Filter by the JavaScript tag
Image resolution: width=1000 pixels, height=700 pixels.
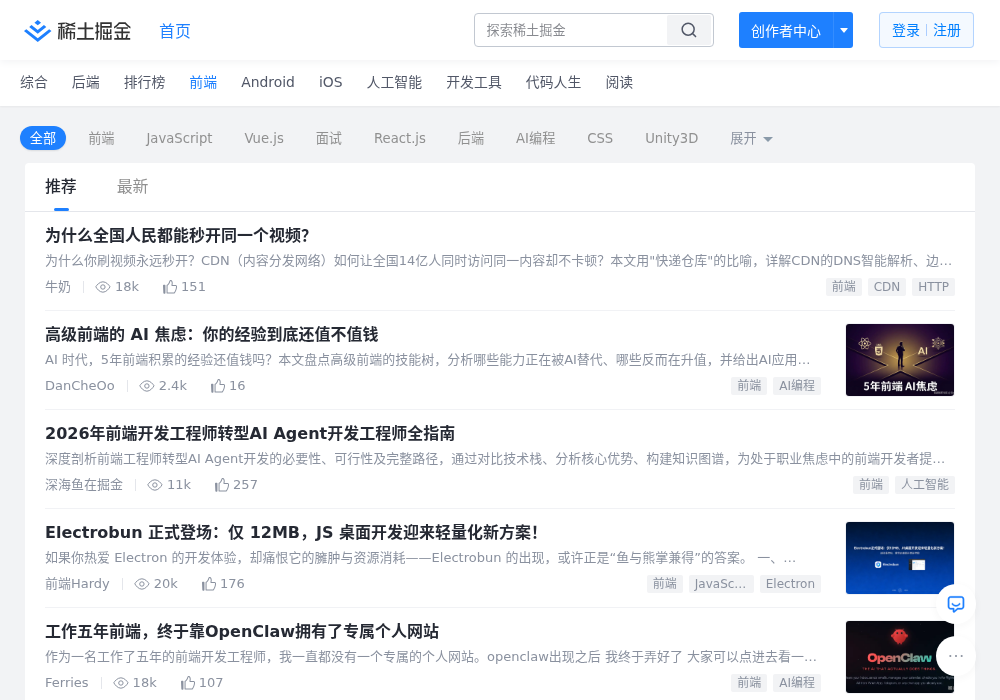[x=179, y=138]
